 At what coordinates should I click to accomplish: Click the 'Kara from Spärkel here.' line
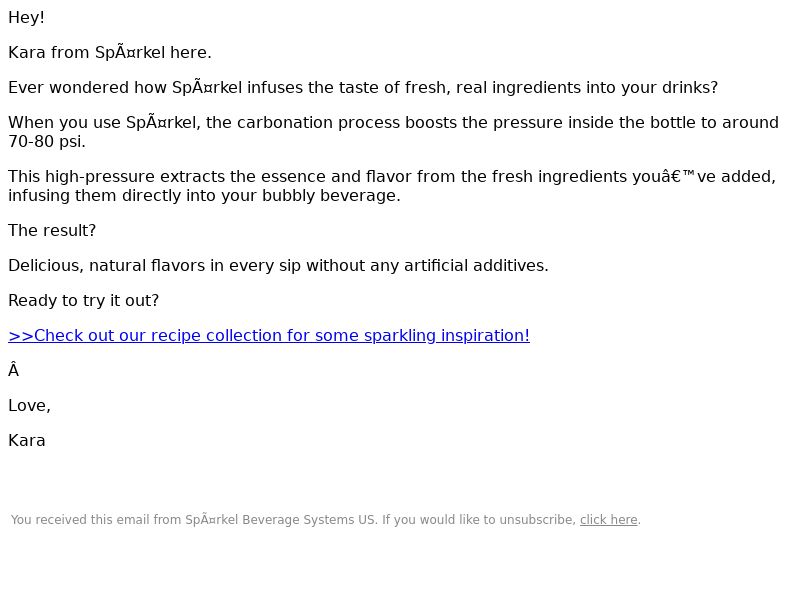(110, 53)
